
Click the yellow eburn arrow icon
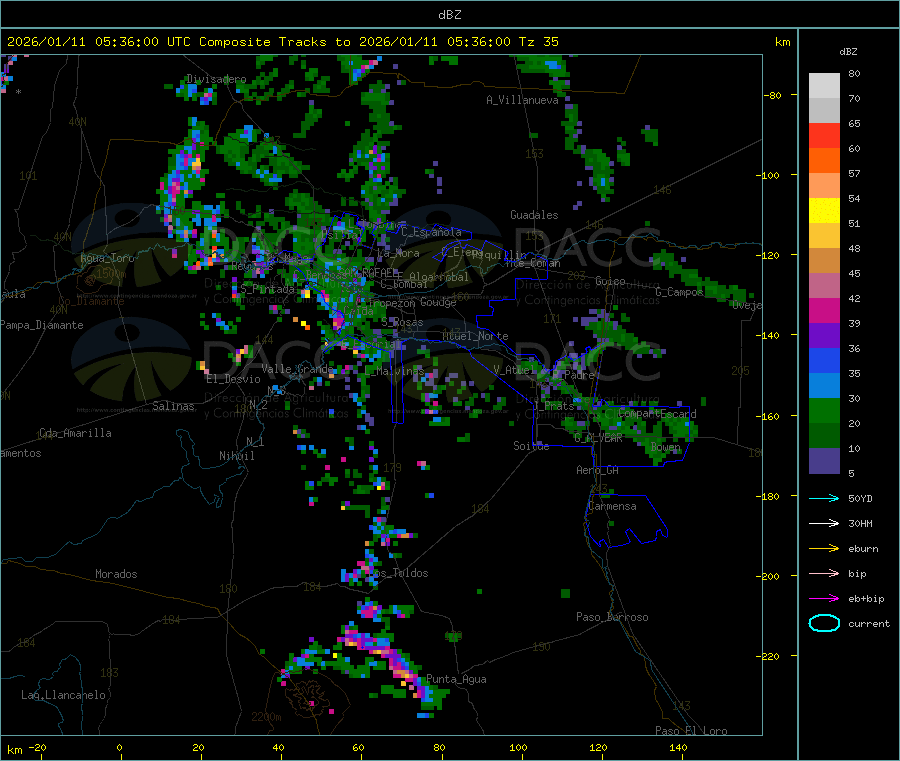tap(824, 549)
